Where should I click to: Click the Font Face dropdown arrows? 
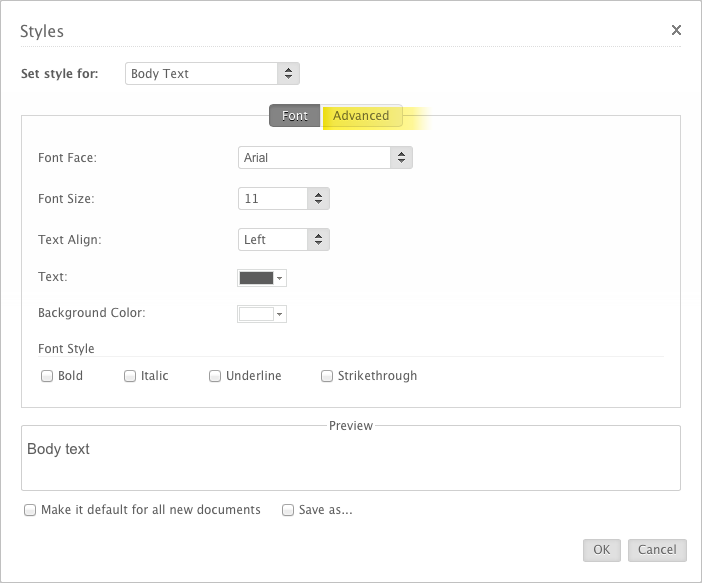401,158
